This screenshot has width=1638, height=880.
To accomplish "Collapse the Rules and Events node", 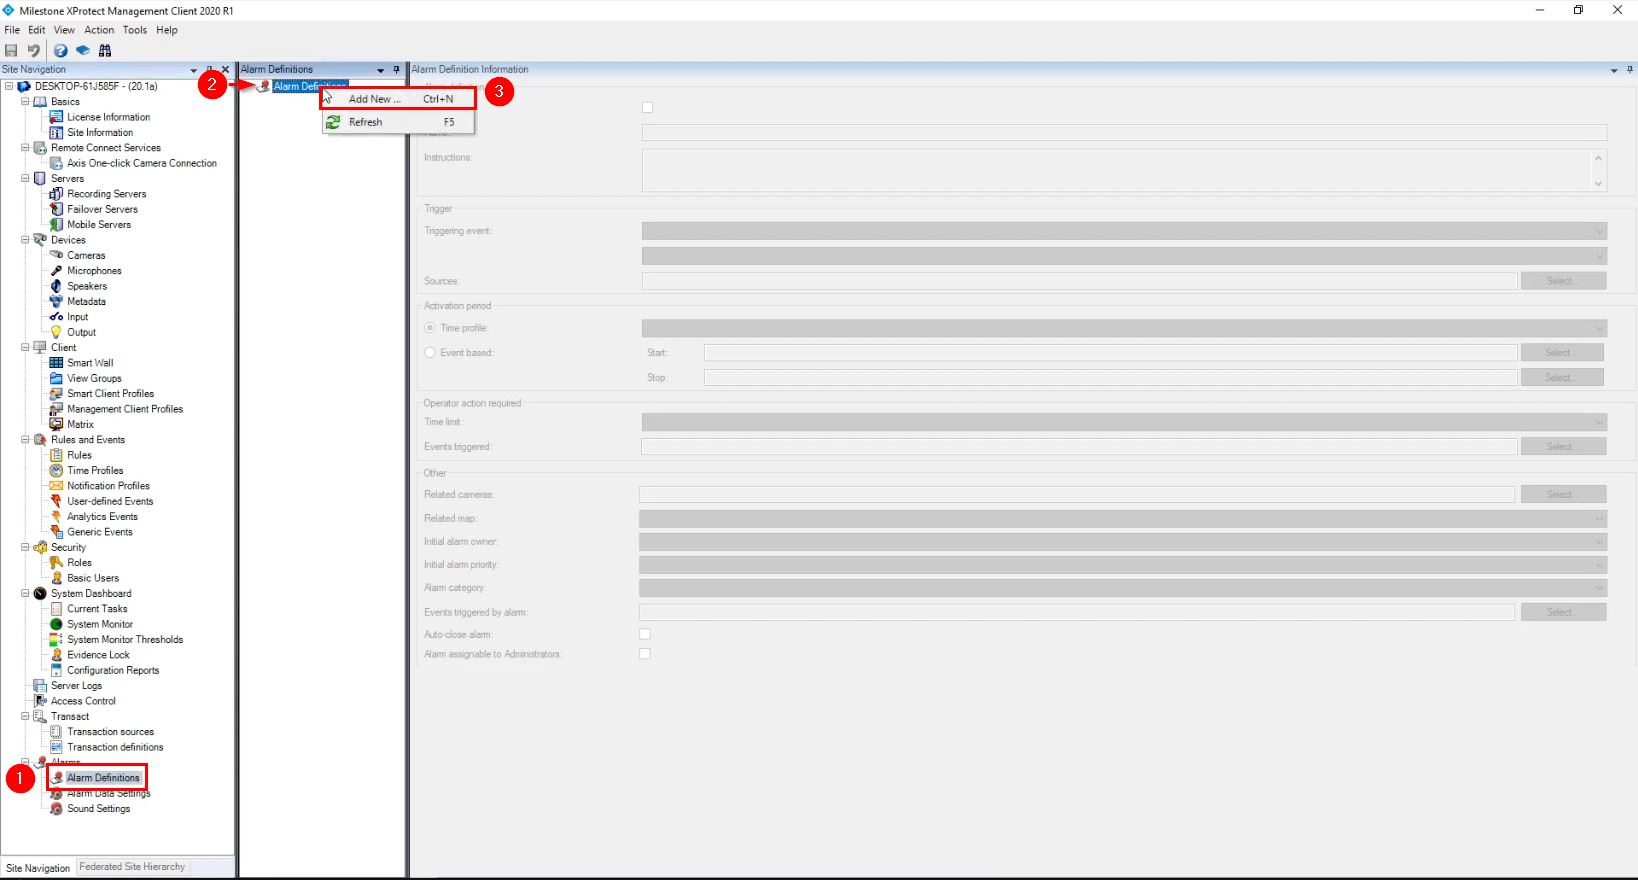I will (26, 440).
